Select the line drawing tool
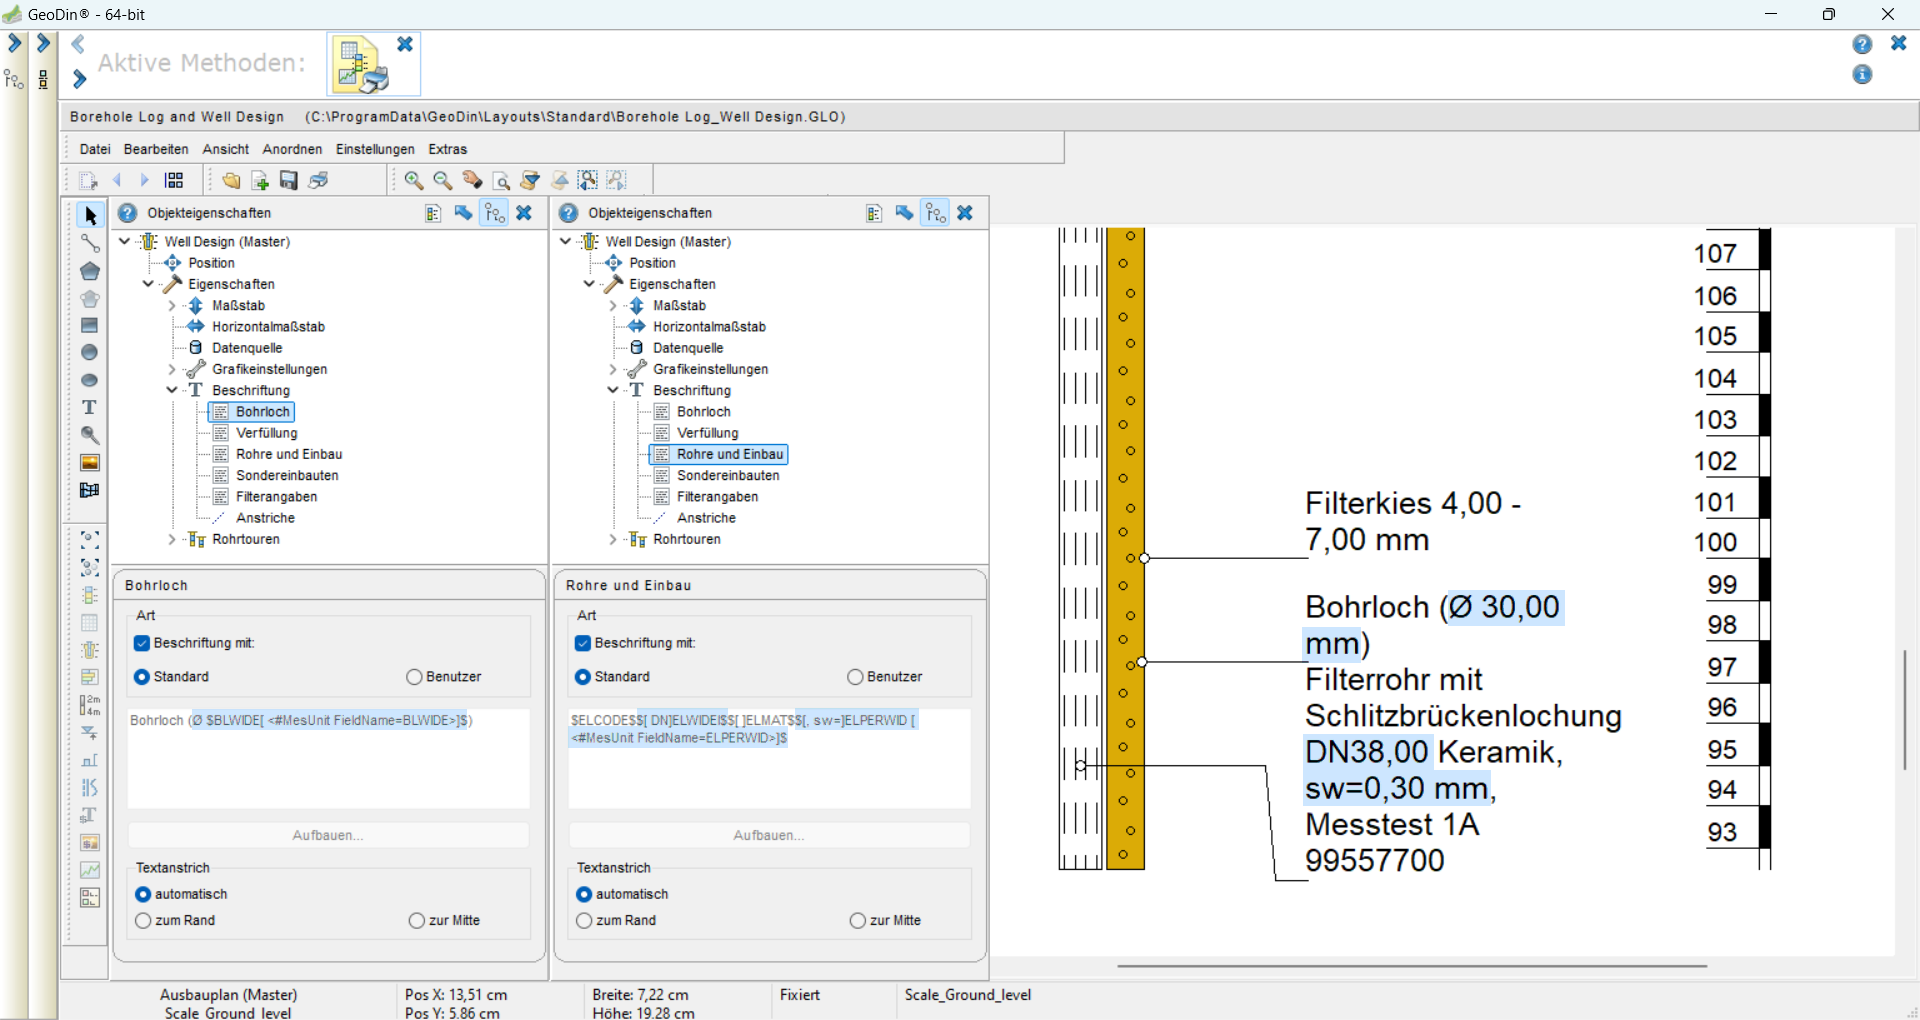 click(90, 243)
